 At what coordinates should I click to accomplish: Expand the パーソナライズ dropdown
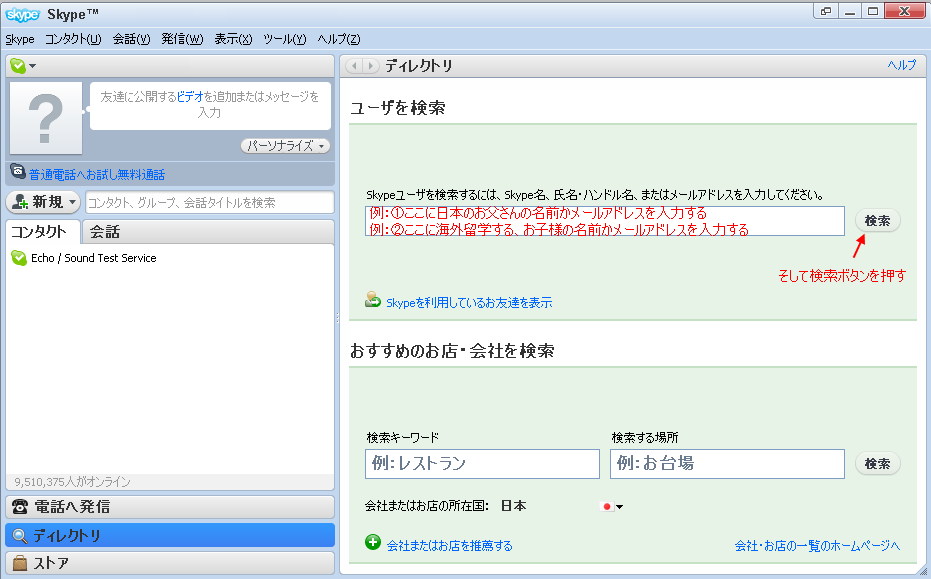[286, 146]
